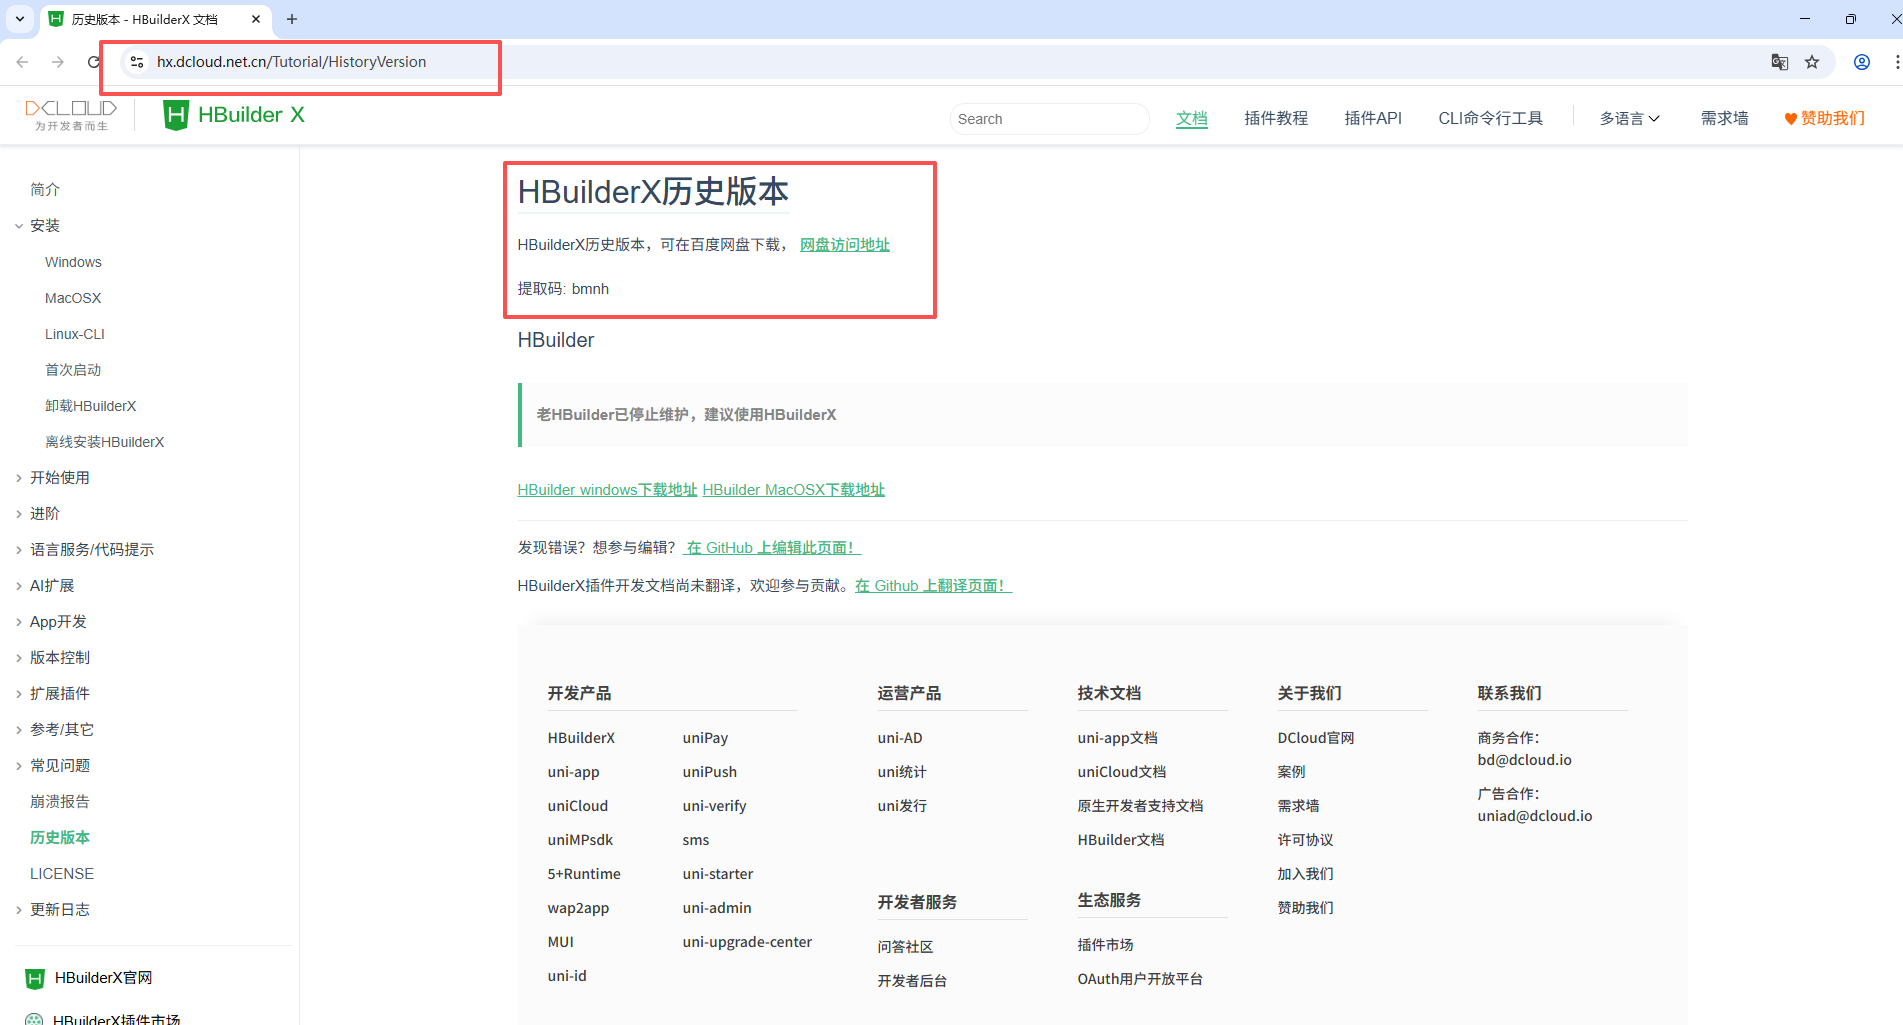Expand the 开始使用 sidebar section

(19, 478)
